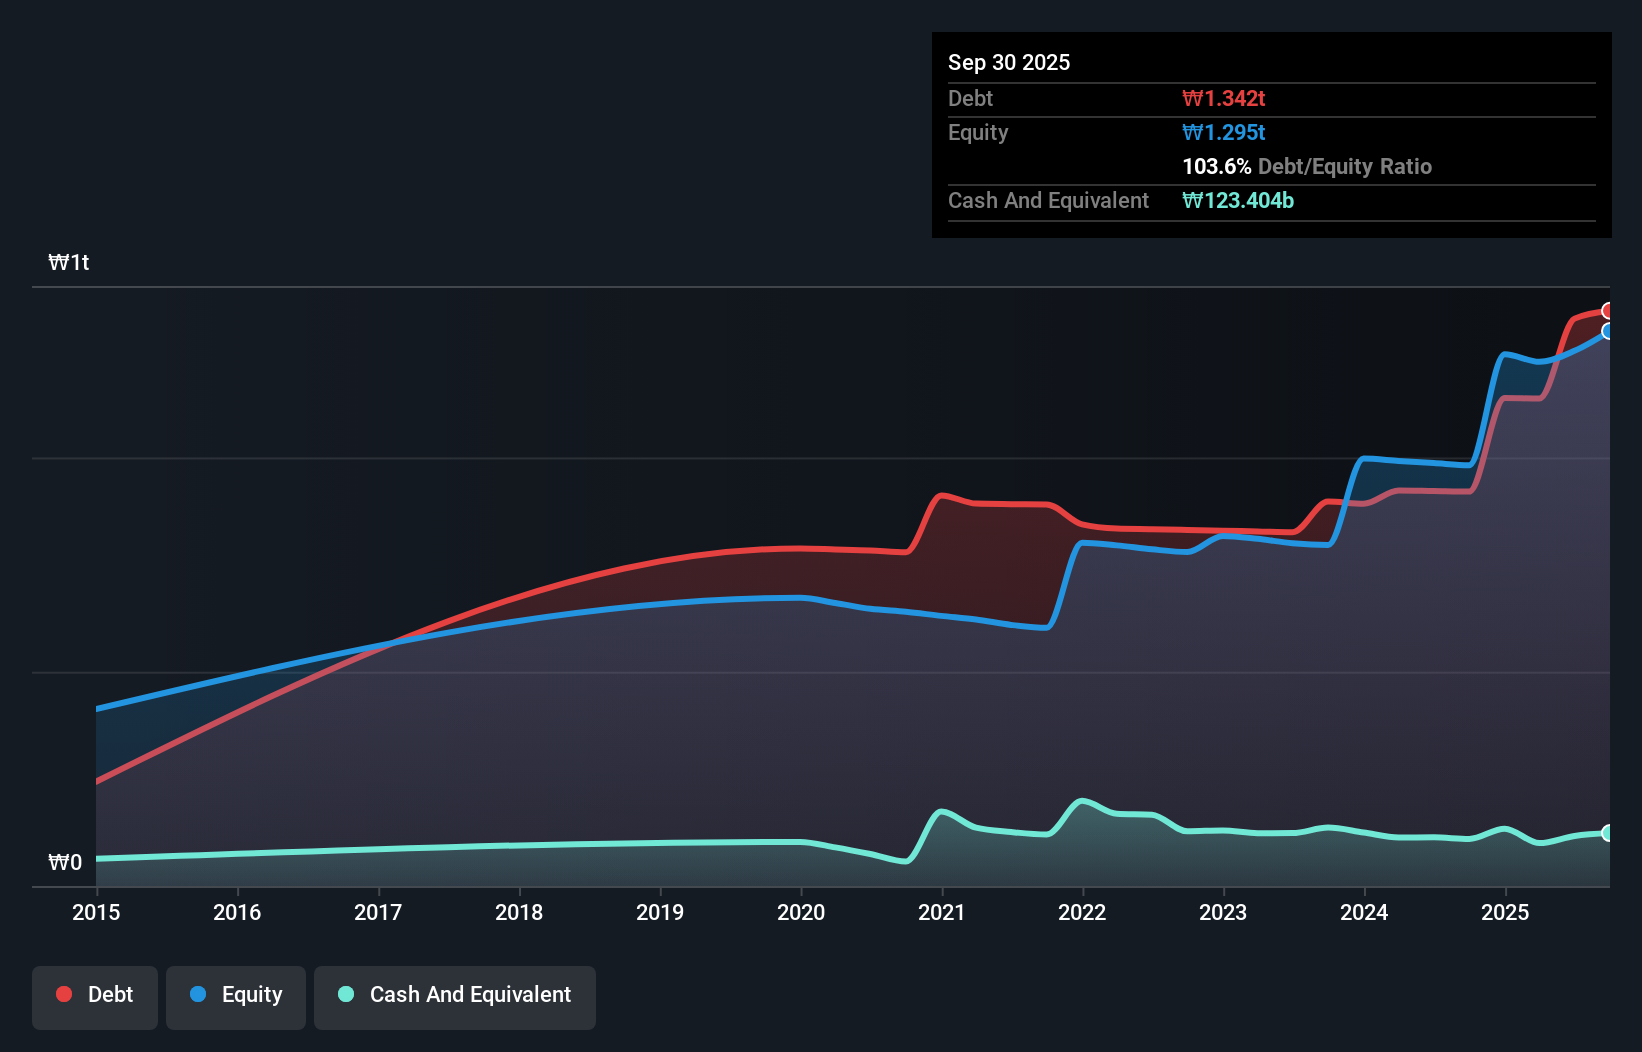Select the Debt row in the data tooltip
1642x1052 pixels.
pos(1100,98)
